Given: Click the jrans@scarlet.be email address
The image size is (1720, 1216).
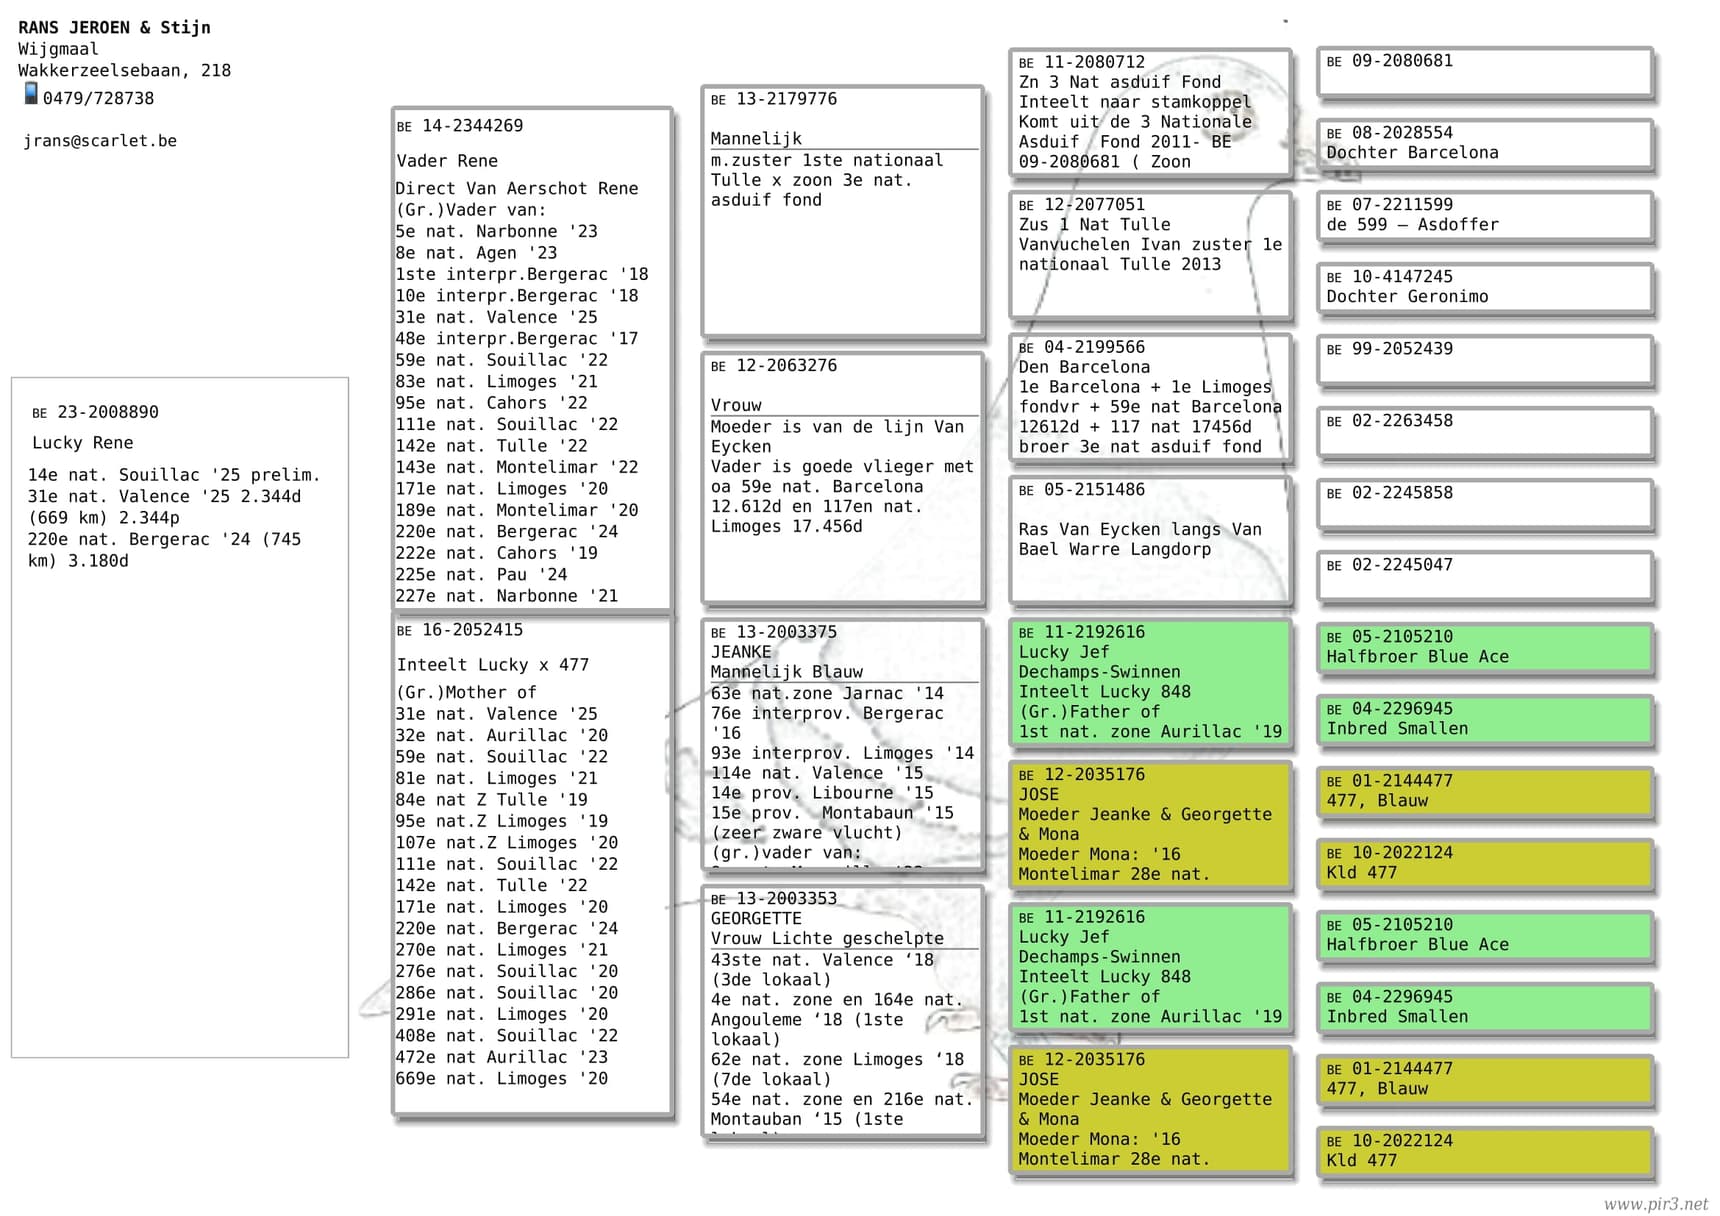Looking at the screenshot, I should coord(100,141).
